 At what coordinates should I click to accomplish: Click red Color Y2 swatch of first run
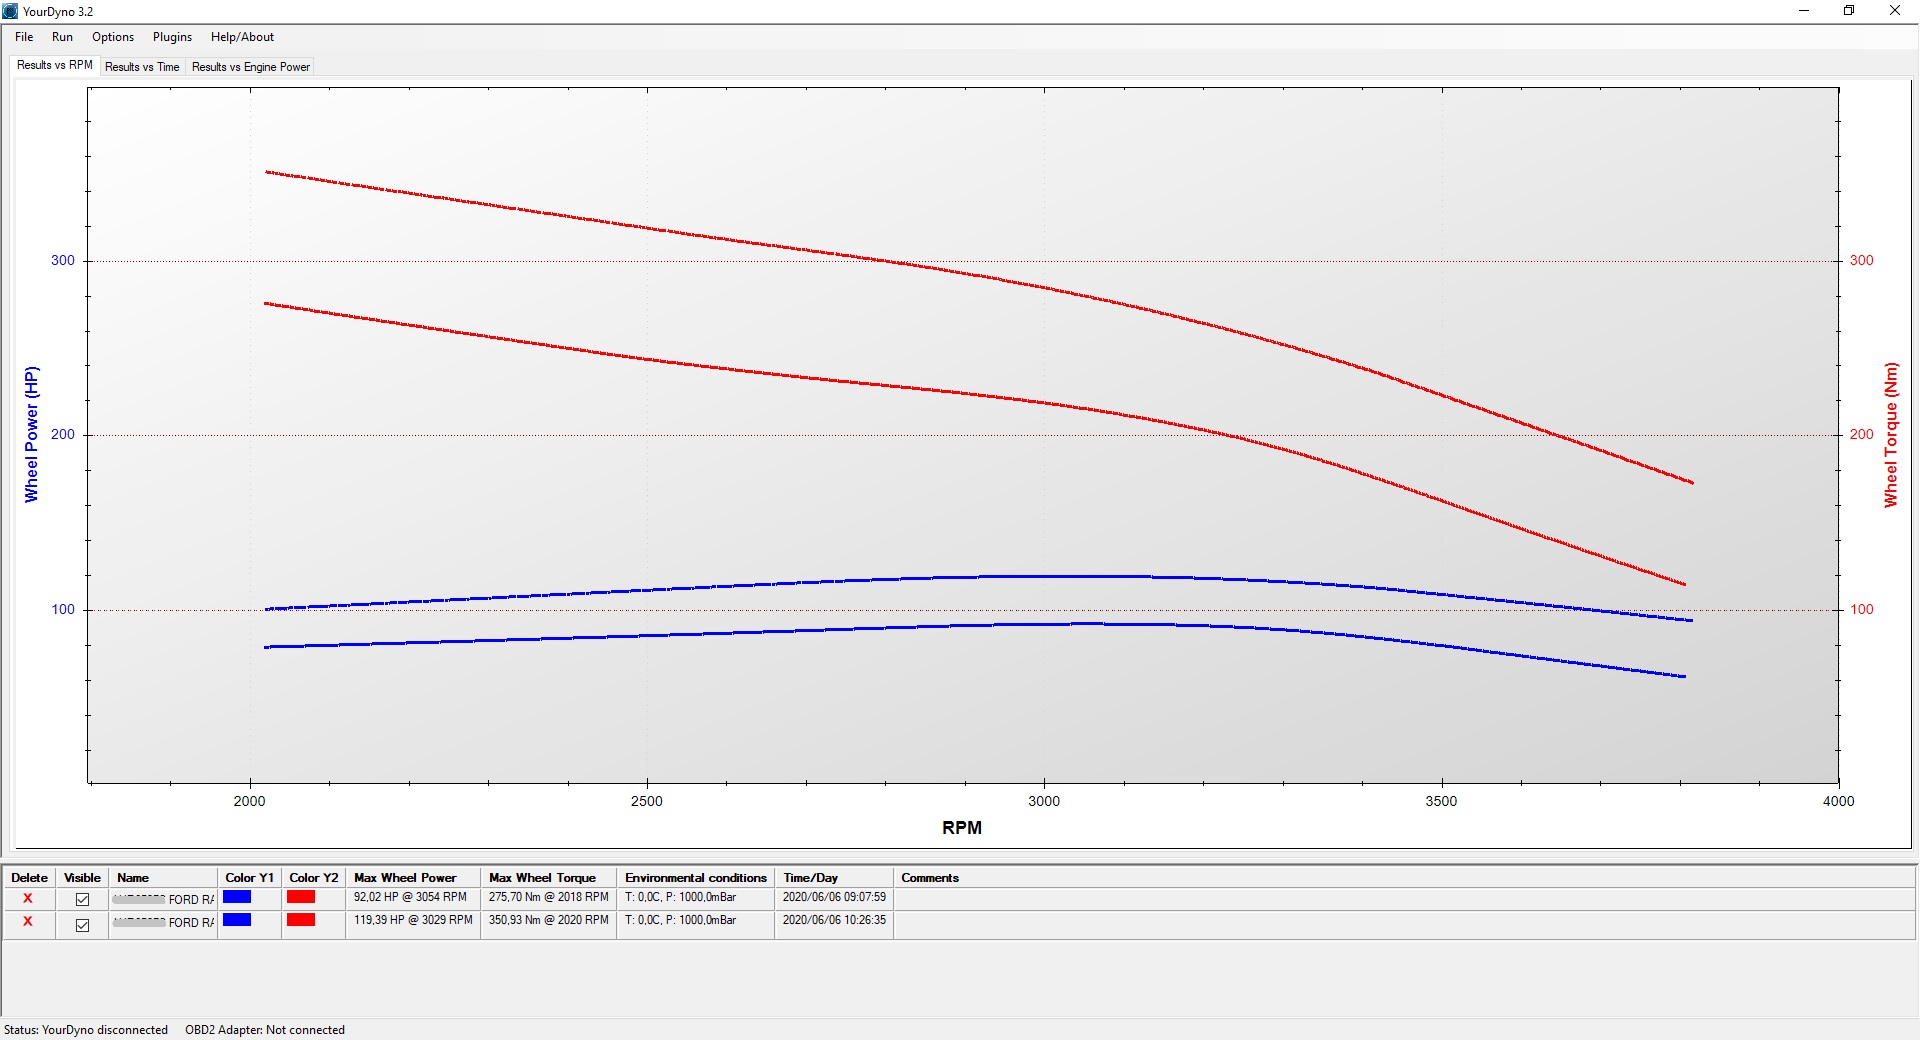tap(301, 897)
